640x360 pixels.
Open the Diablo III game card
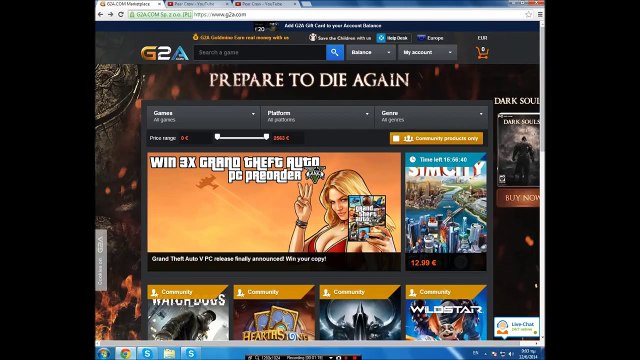(360, 313)
